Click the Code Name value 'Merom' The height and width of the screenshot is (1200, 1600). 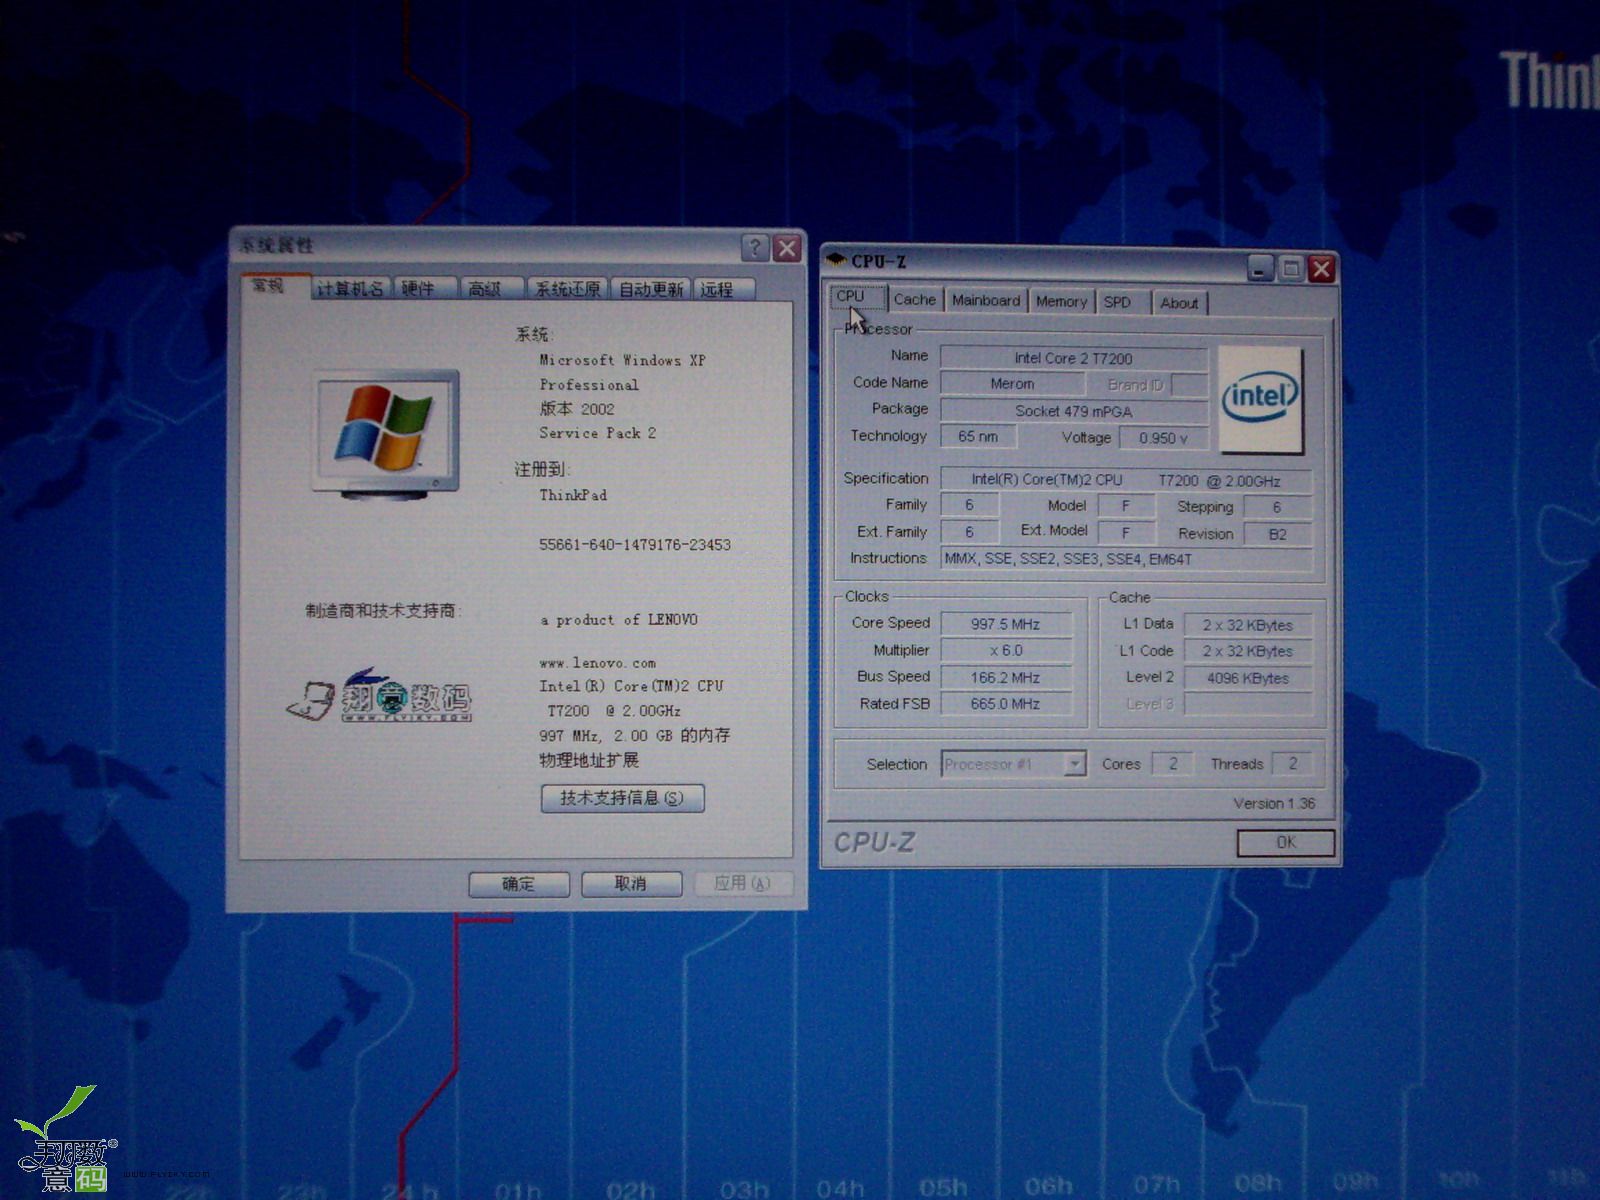(x=1012, y=383)
